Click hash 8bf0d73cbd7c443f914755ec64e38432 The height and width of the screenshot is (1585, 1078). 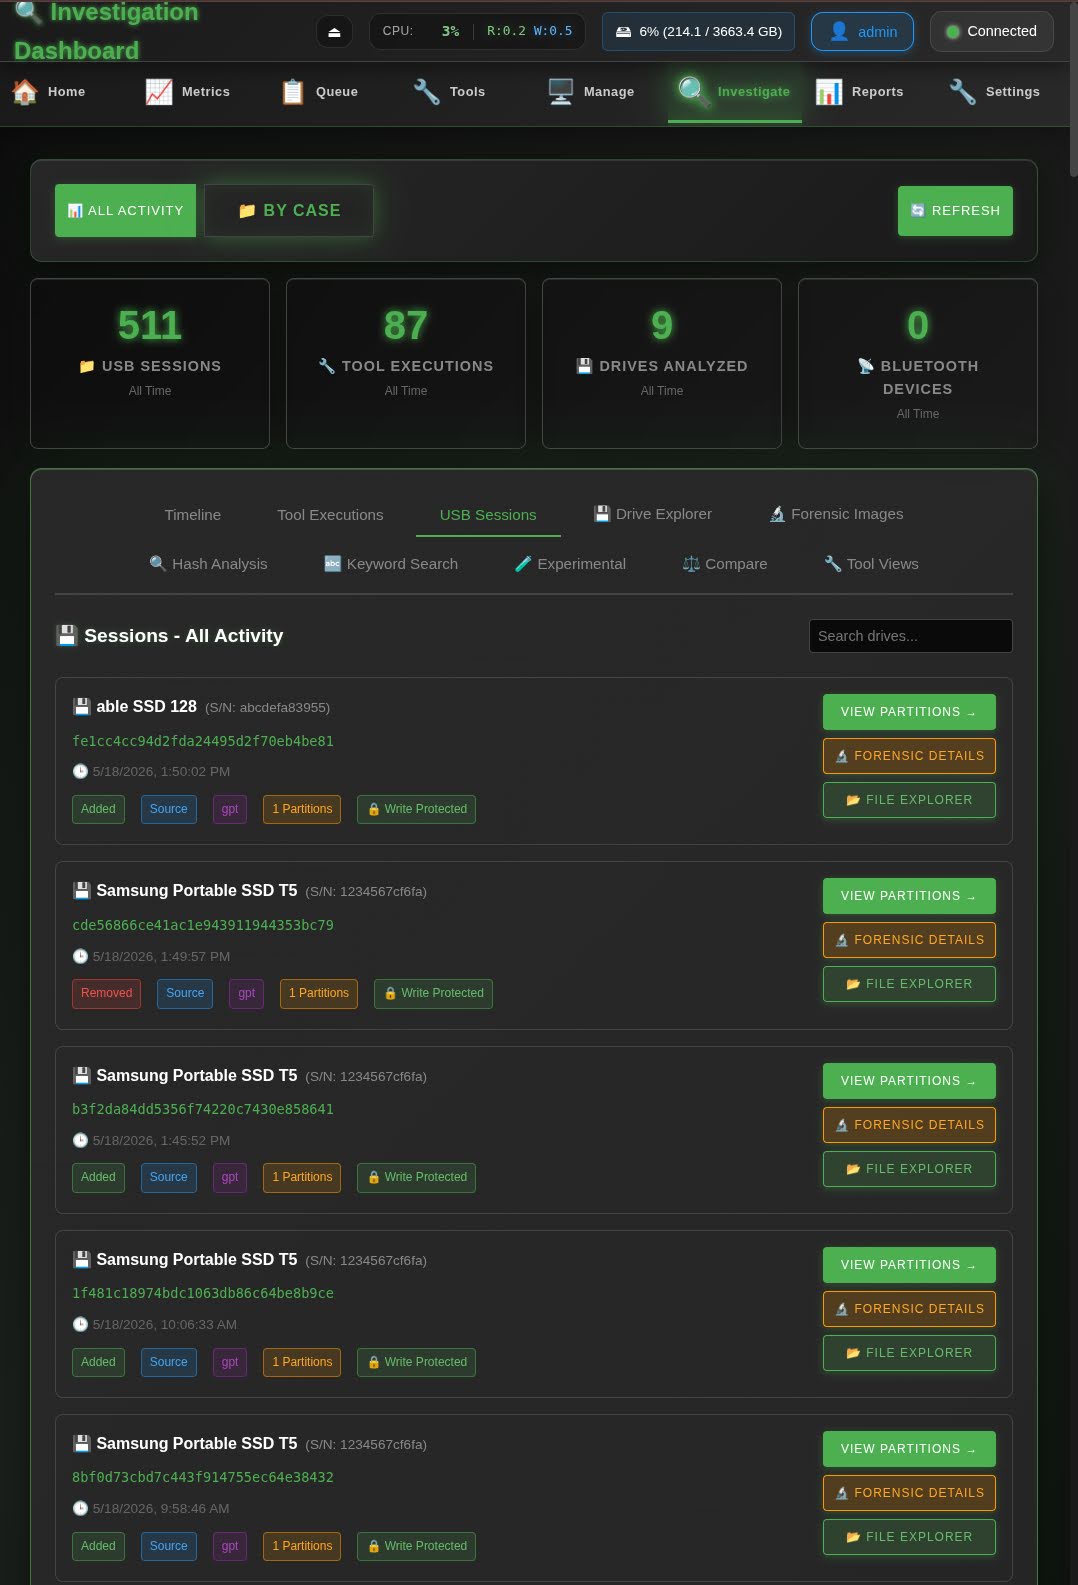coord(203,1478)
